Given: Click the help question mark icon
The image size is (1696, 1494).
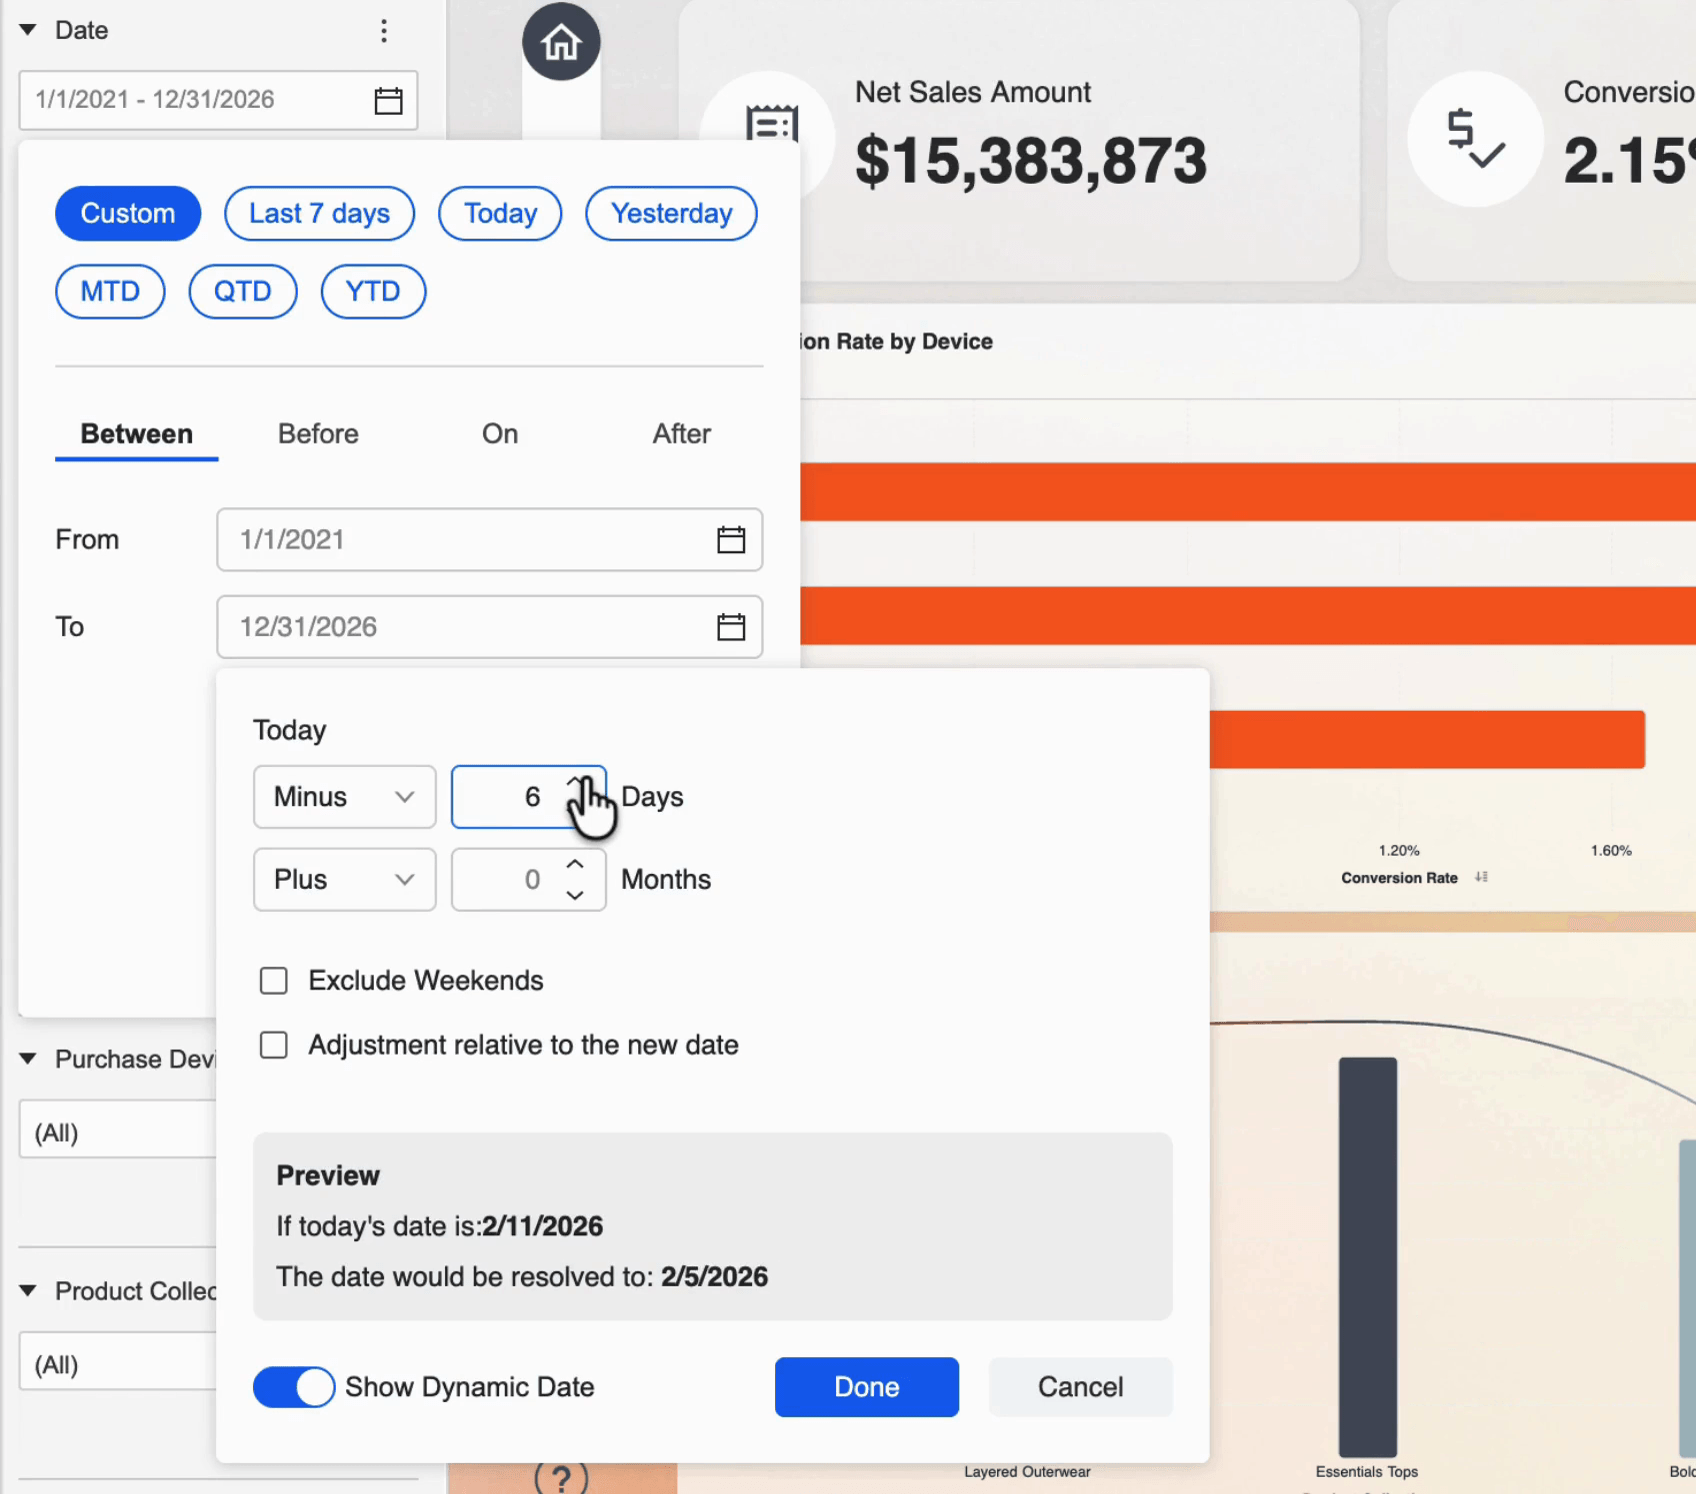Looking at the screenshot, I should 561,1477.
